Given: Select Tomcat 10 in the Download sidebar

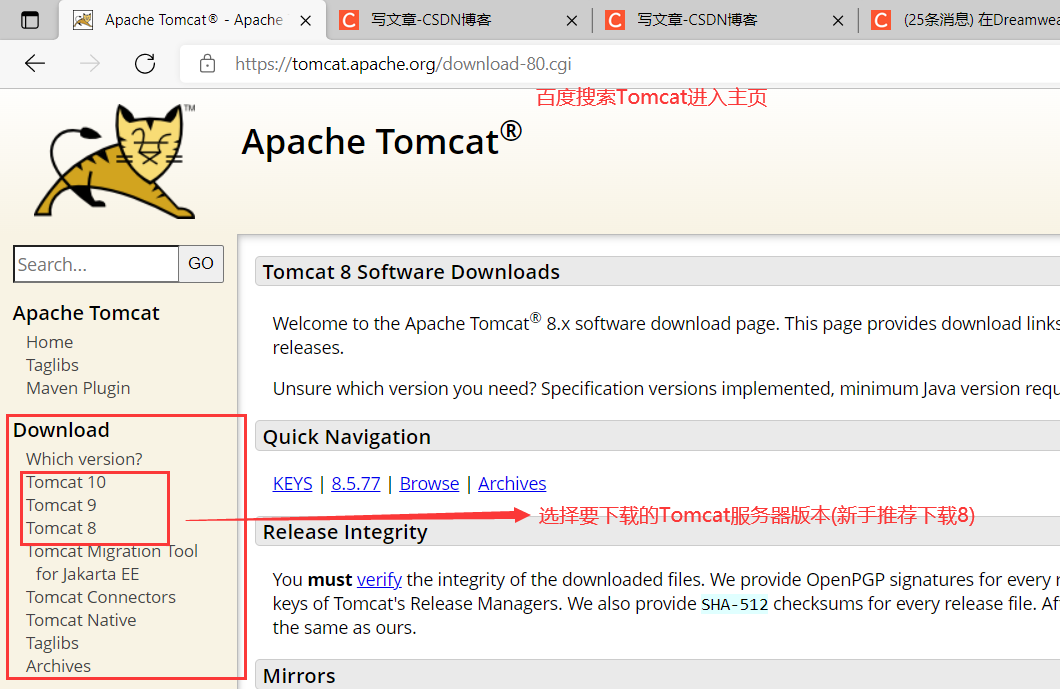Looking at the screenshot, I should (x=66, y=481).
